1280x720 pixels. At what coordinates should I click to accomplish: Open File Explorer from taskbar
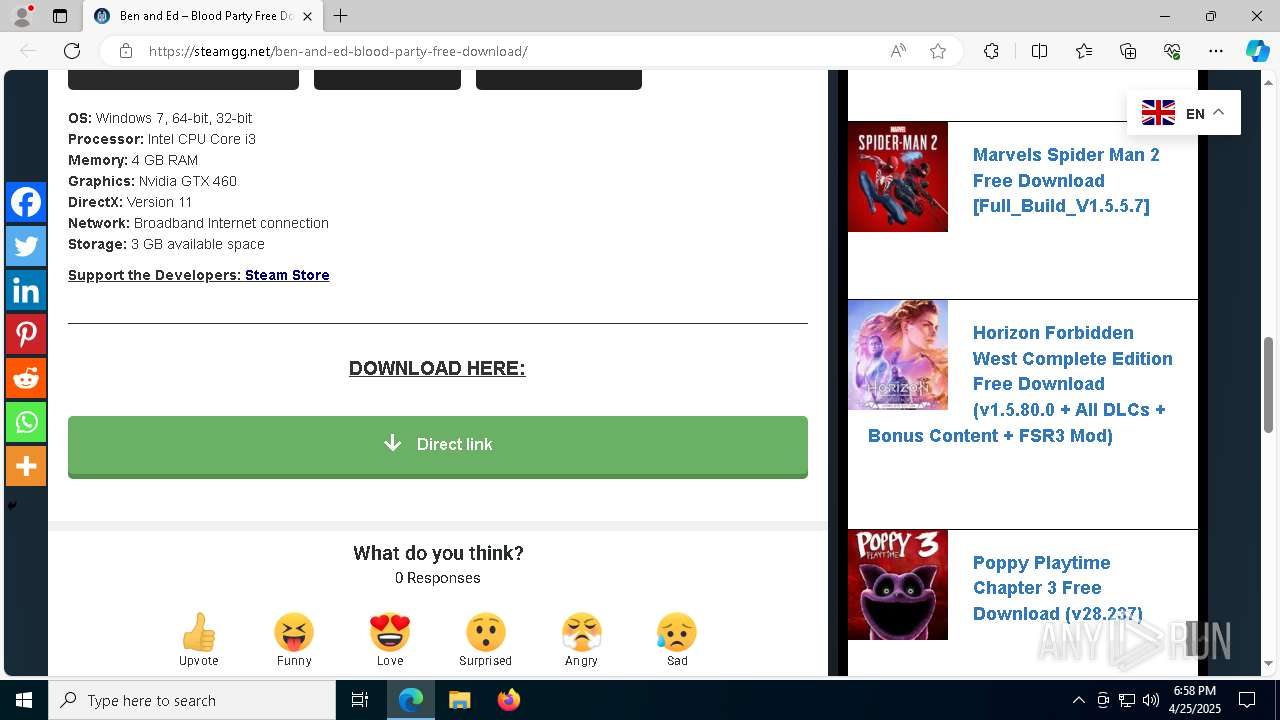pyautogui.click(x=459, y=700)
